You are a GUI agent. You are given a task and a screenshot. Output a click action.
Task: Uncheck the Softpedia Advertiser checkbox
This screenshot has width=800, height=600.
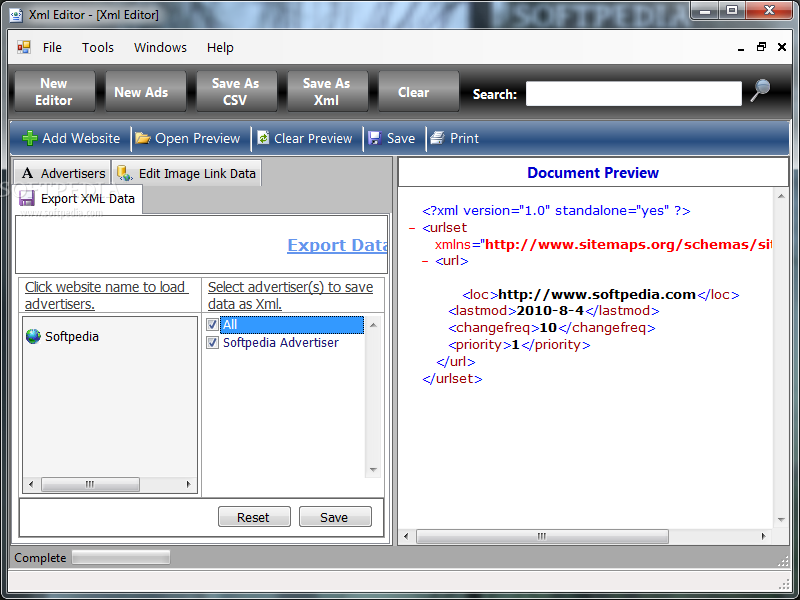(x=212, y=342)
